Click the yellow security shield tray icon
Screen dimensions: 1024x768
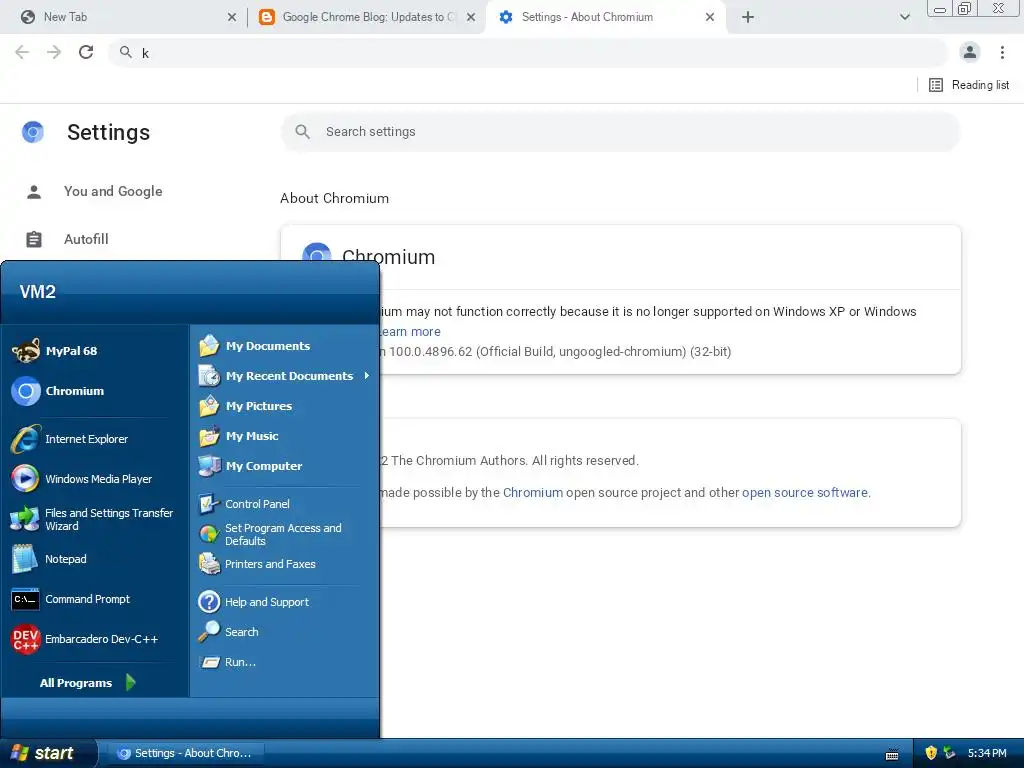click(931, 753)
